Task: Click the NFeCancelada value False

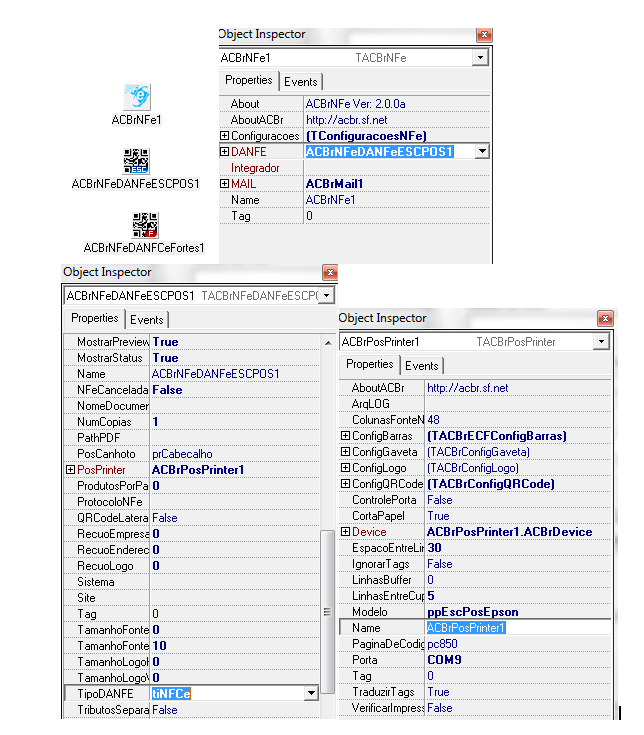Action: pyautogui.click(x=167, y=390)
